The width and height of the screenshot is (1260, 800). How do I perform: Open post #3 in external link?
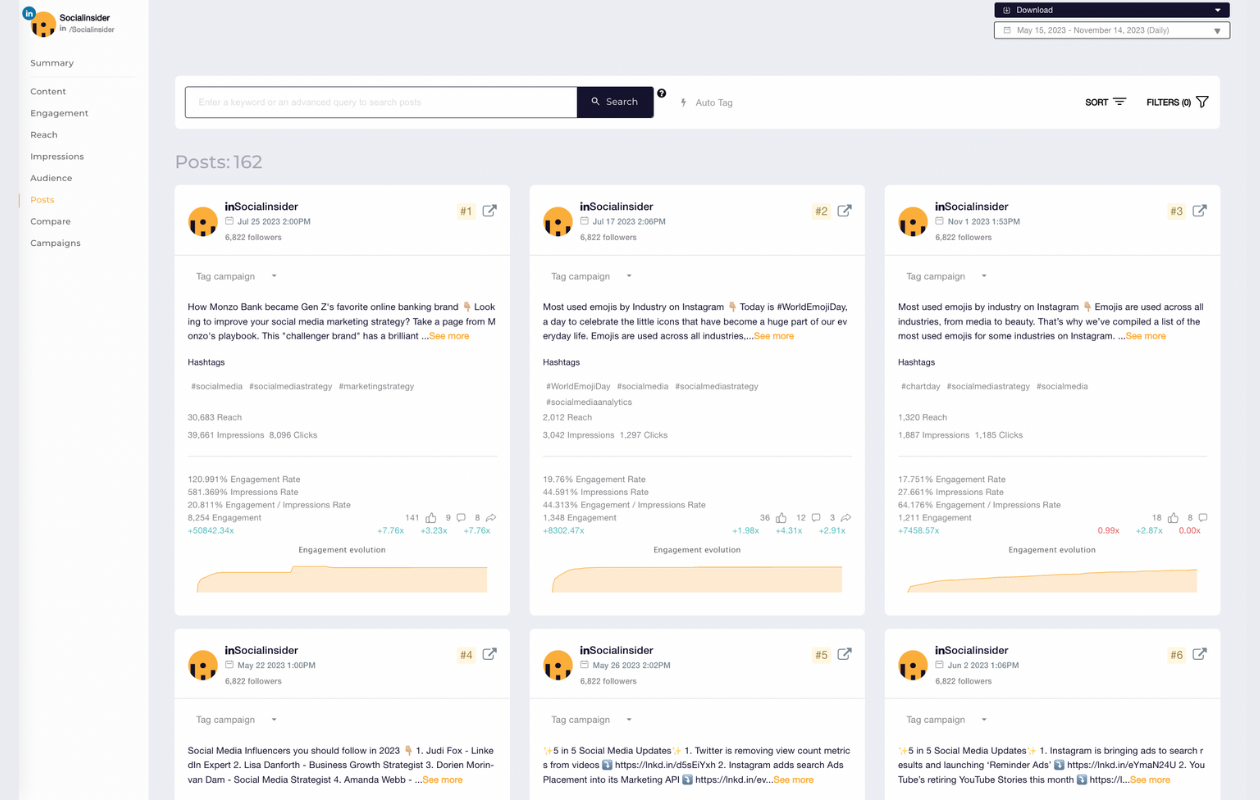click(x=1200, y=211)
